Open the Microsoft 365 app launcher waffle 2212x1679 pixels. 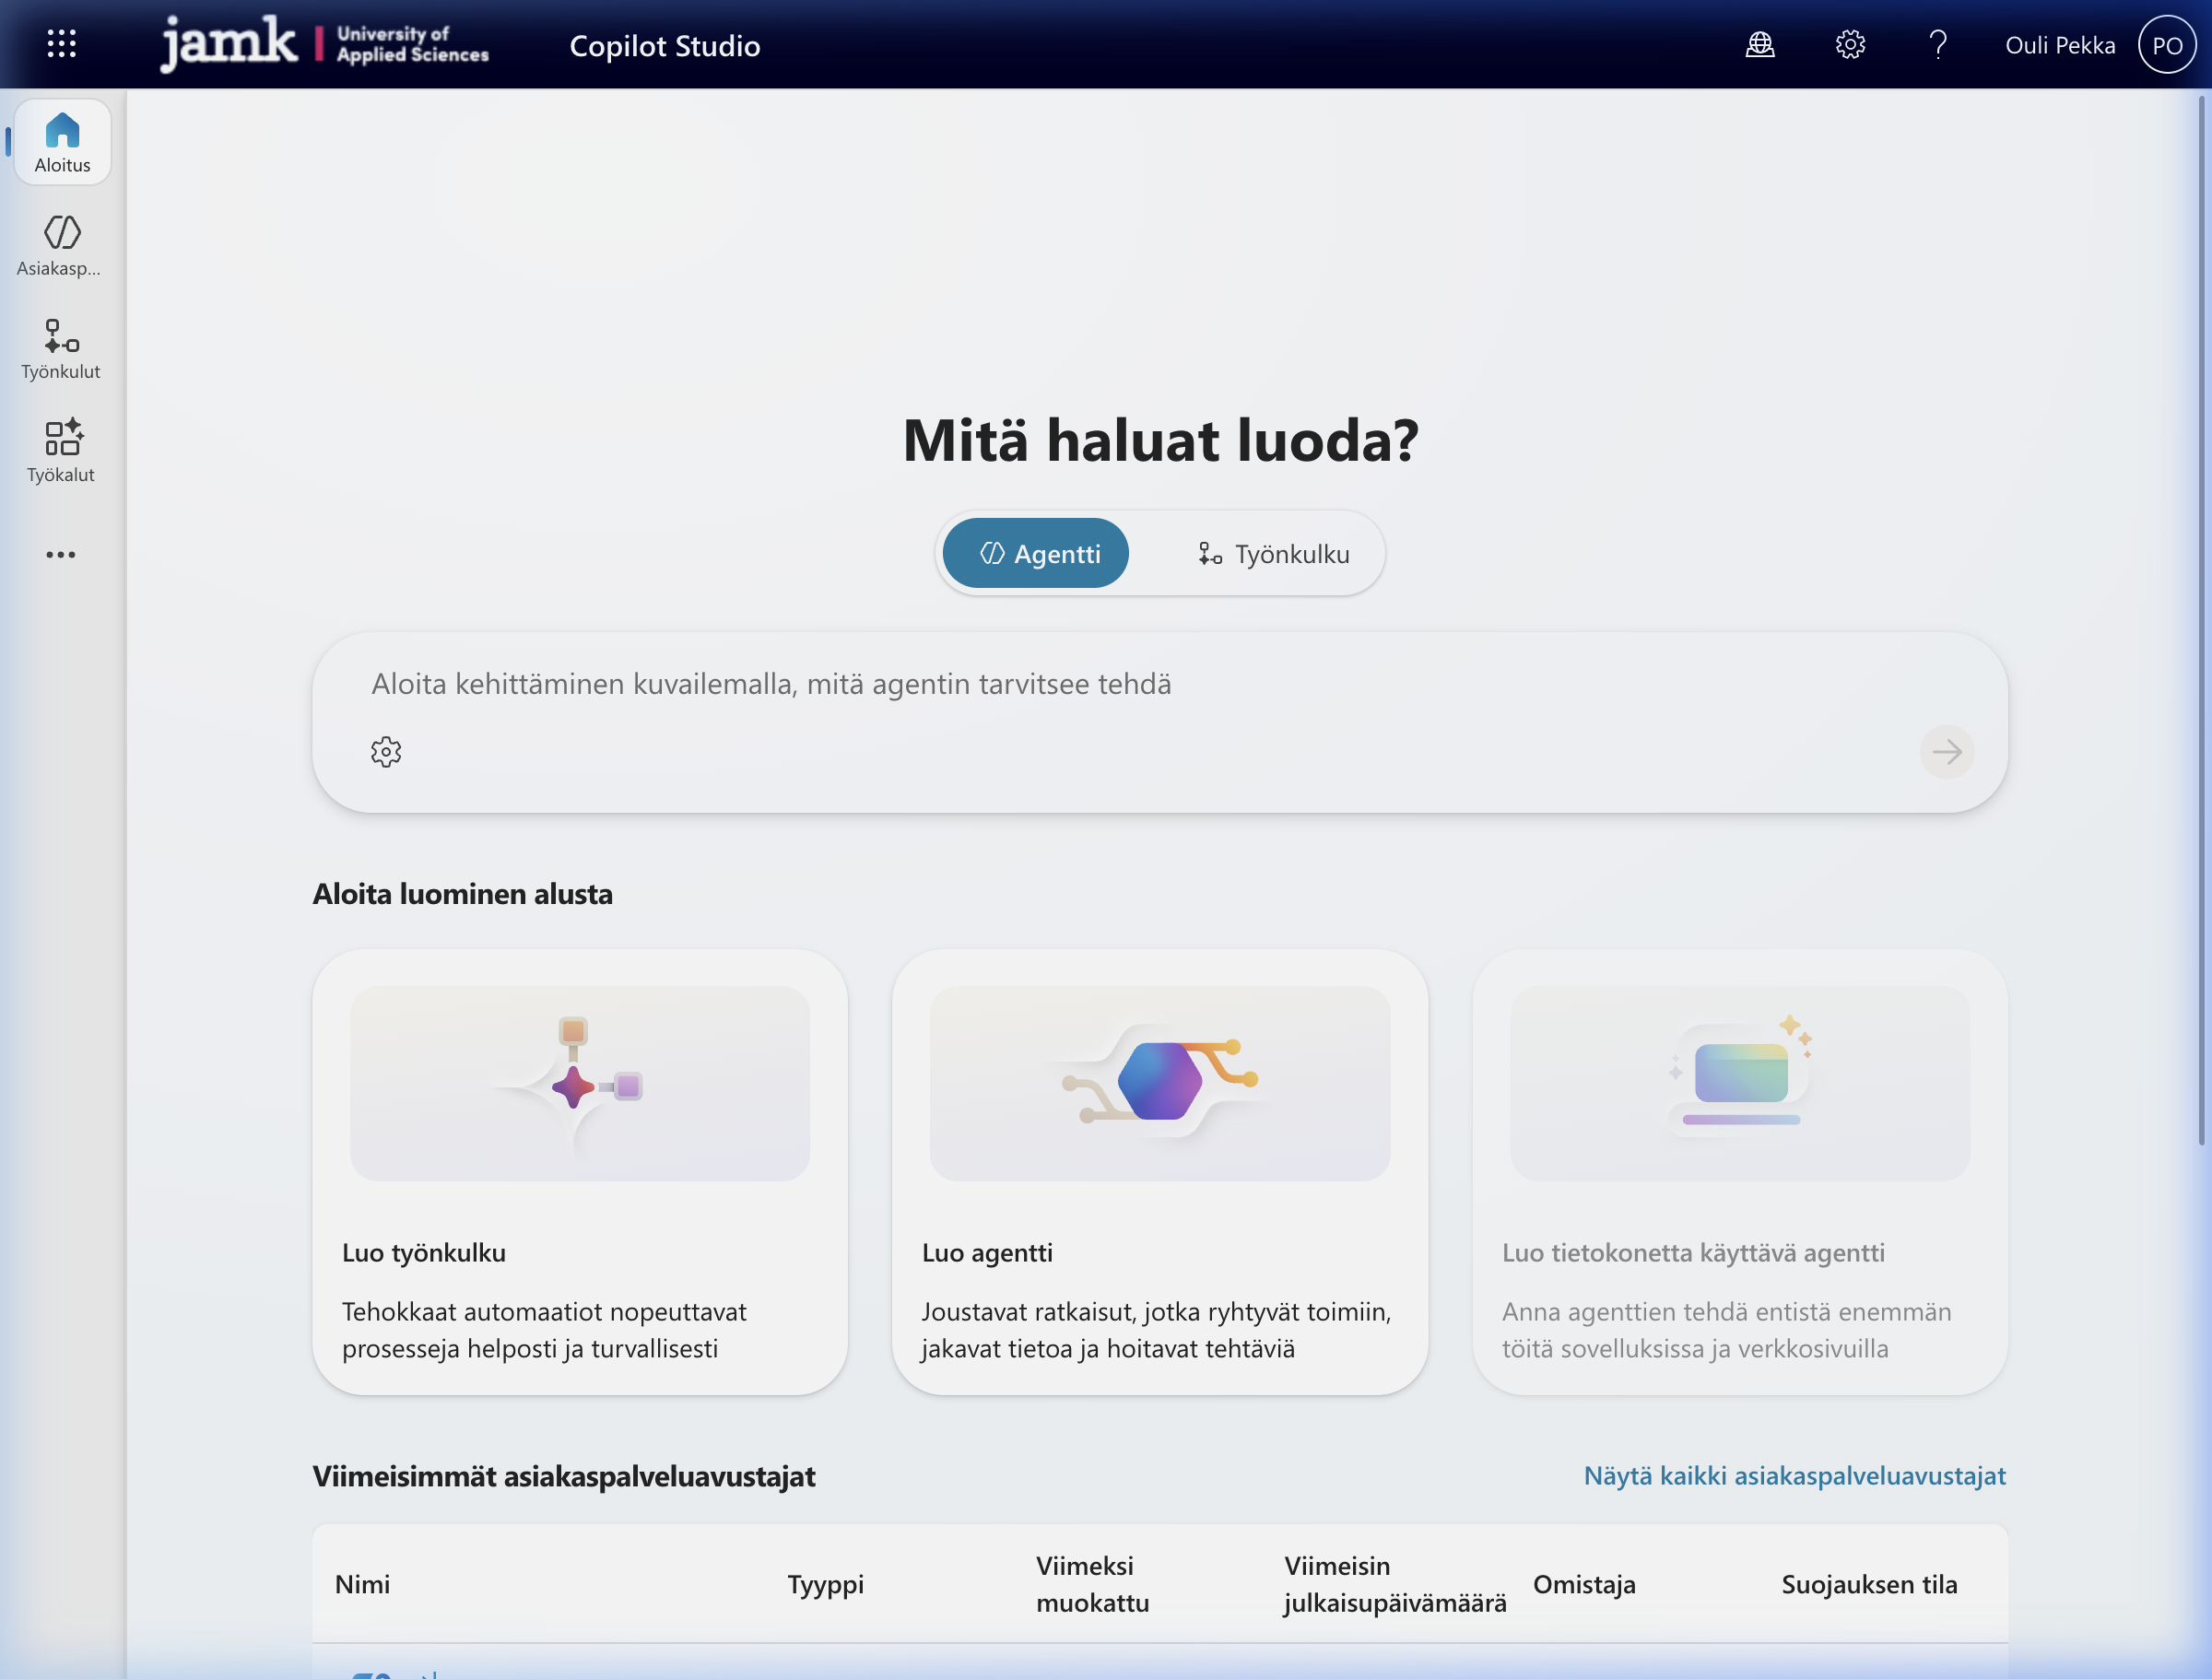click(x=61, y=44)
